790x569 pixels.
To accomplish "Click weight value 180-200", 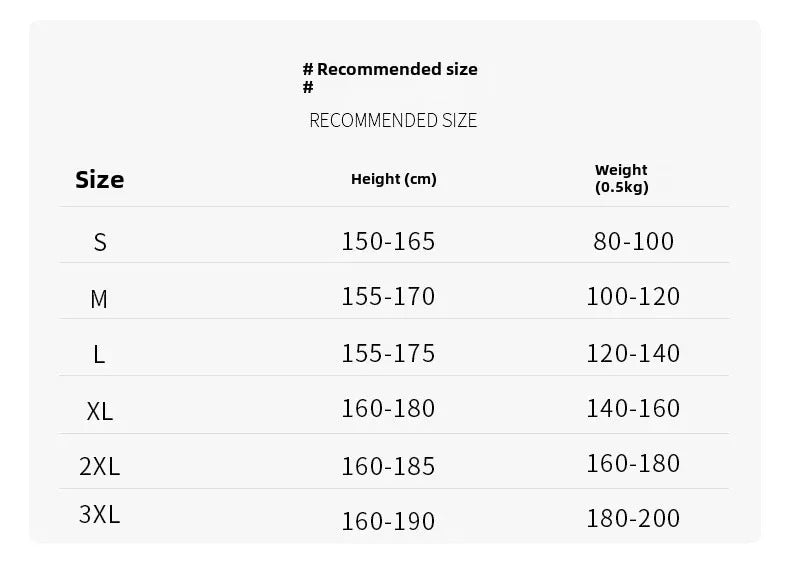I will [x=633, y=518].
